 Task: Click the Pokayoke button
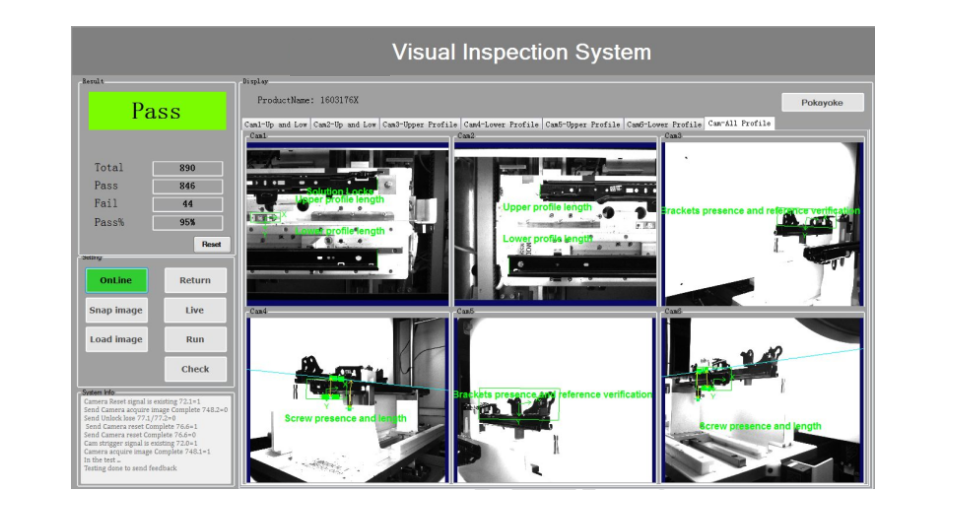[822, 103]
